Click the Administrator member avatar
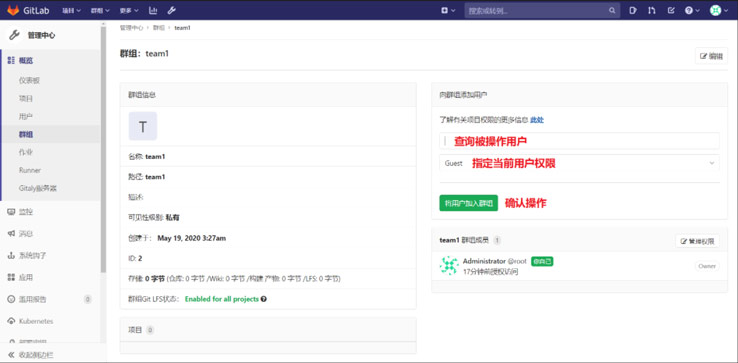 [x=449, y=266]
